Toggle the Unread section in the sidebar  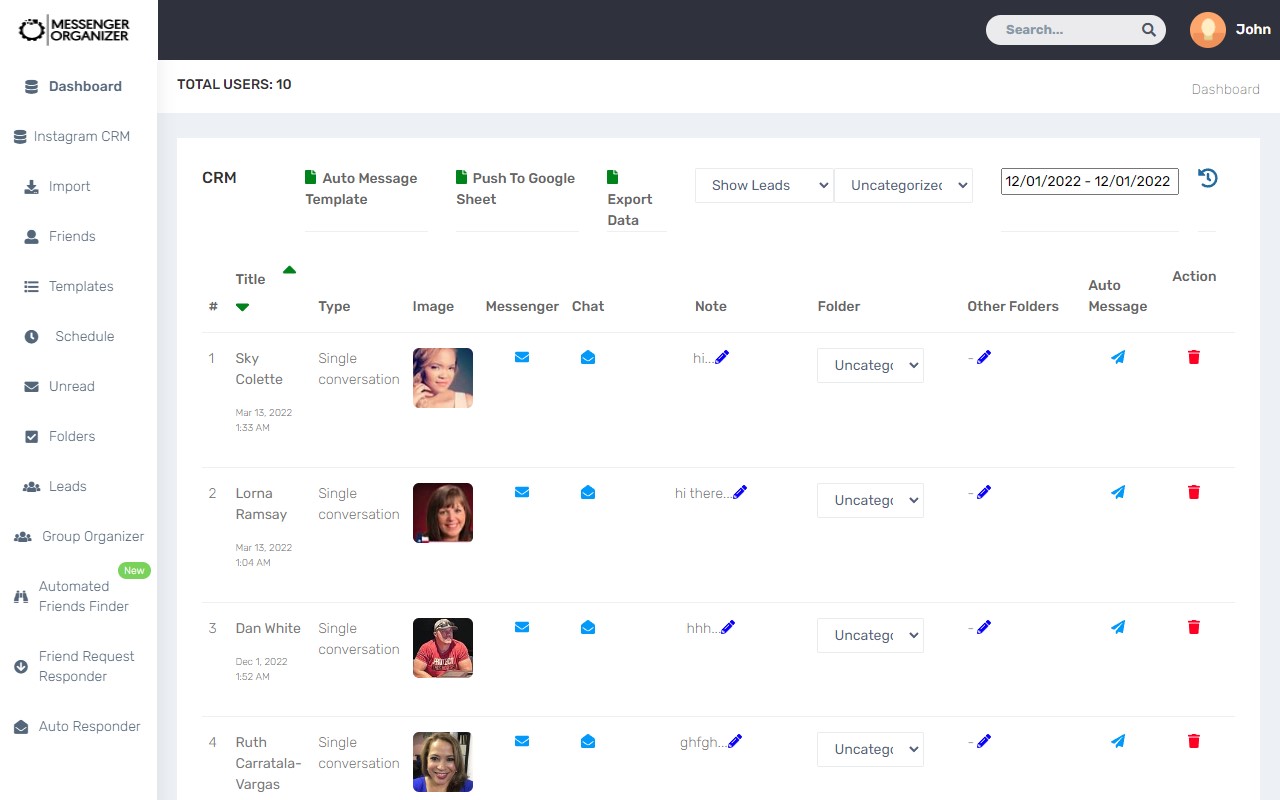click(x=71, y=386)
